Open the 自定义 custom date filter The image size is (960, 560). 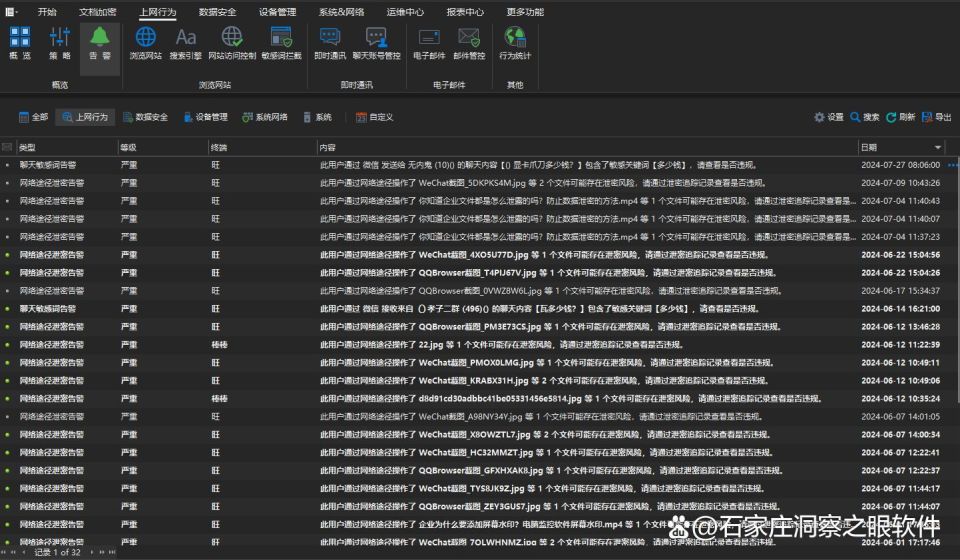(x=374, y=117)
